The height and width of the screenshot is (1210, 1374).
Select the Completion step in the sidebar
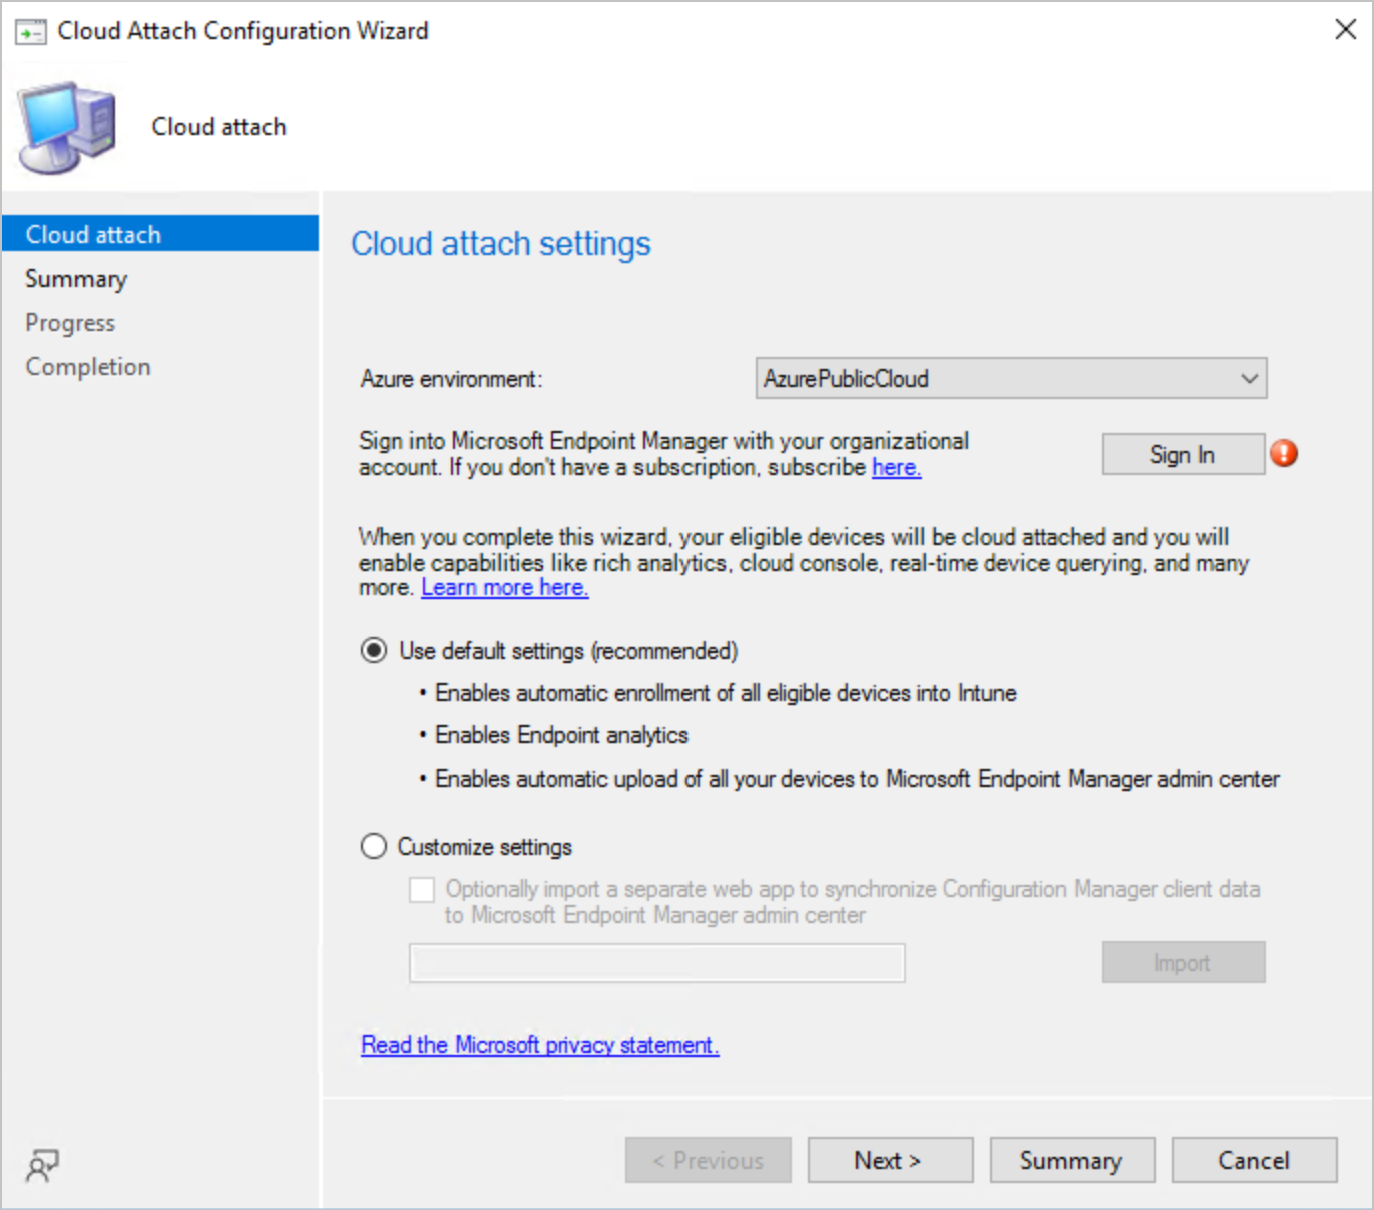click(87, 366)
